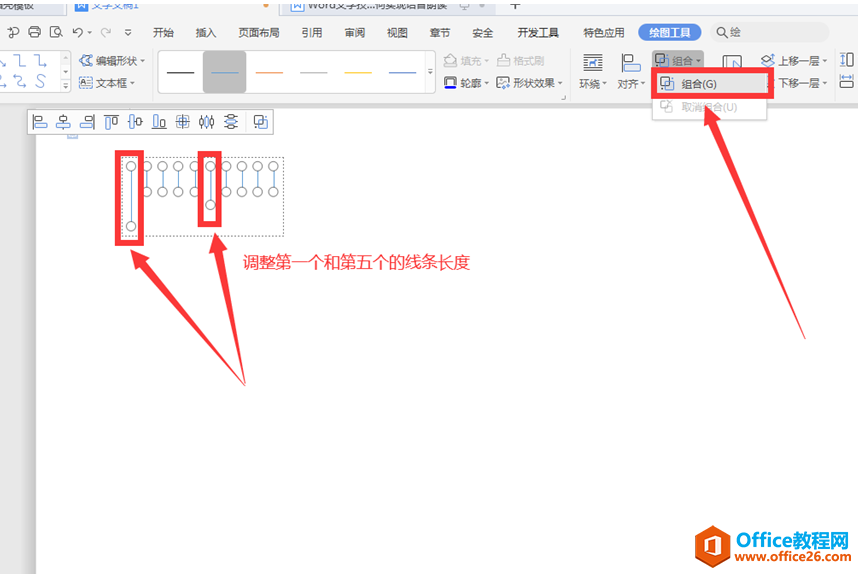858x574 pixels.
Task: Click align middle vertically in floating toolbar
Action: tap(135, 121)
